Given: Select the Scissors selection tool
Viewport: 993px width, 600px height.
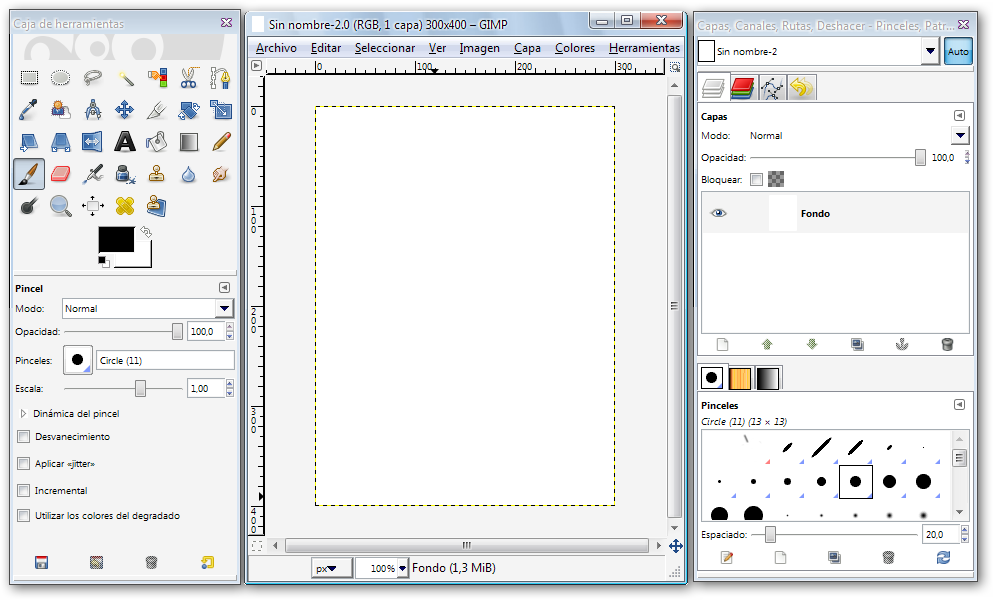Looking at the screenshot, I should (x=189, y=77).
